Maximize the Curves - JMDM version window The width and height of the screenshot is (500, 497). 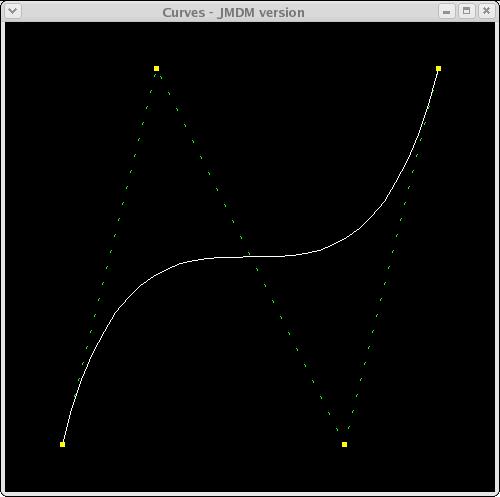point(466,11)
